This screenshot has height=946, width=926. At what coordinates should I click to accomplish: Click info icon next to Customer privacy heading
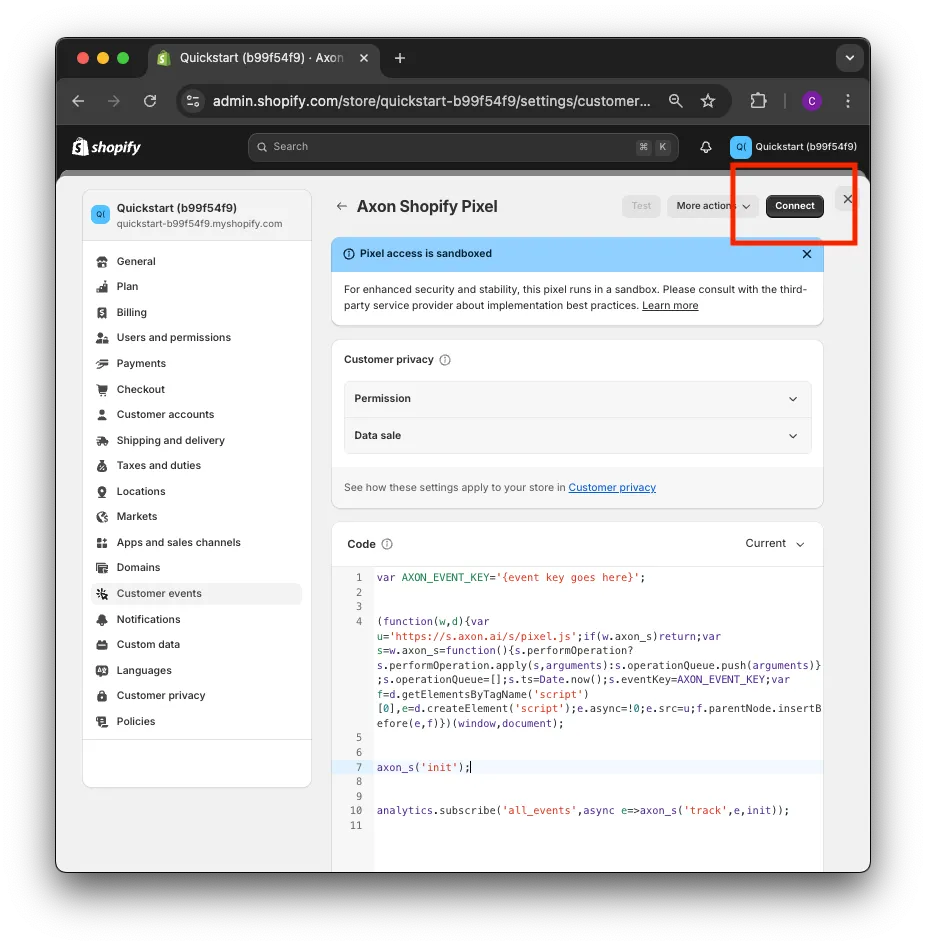click(x=445, y=360)
